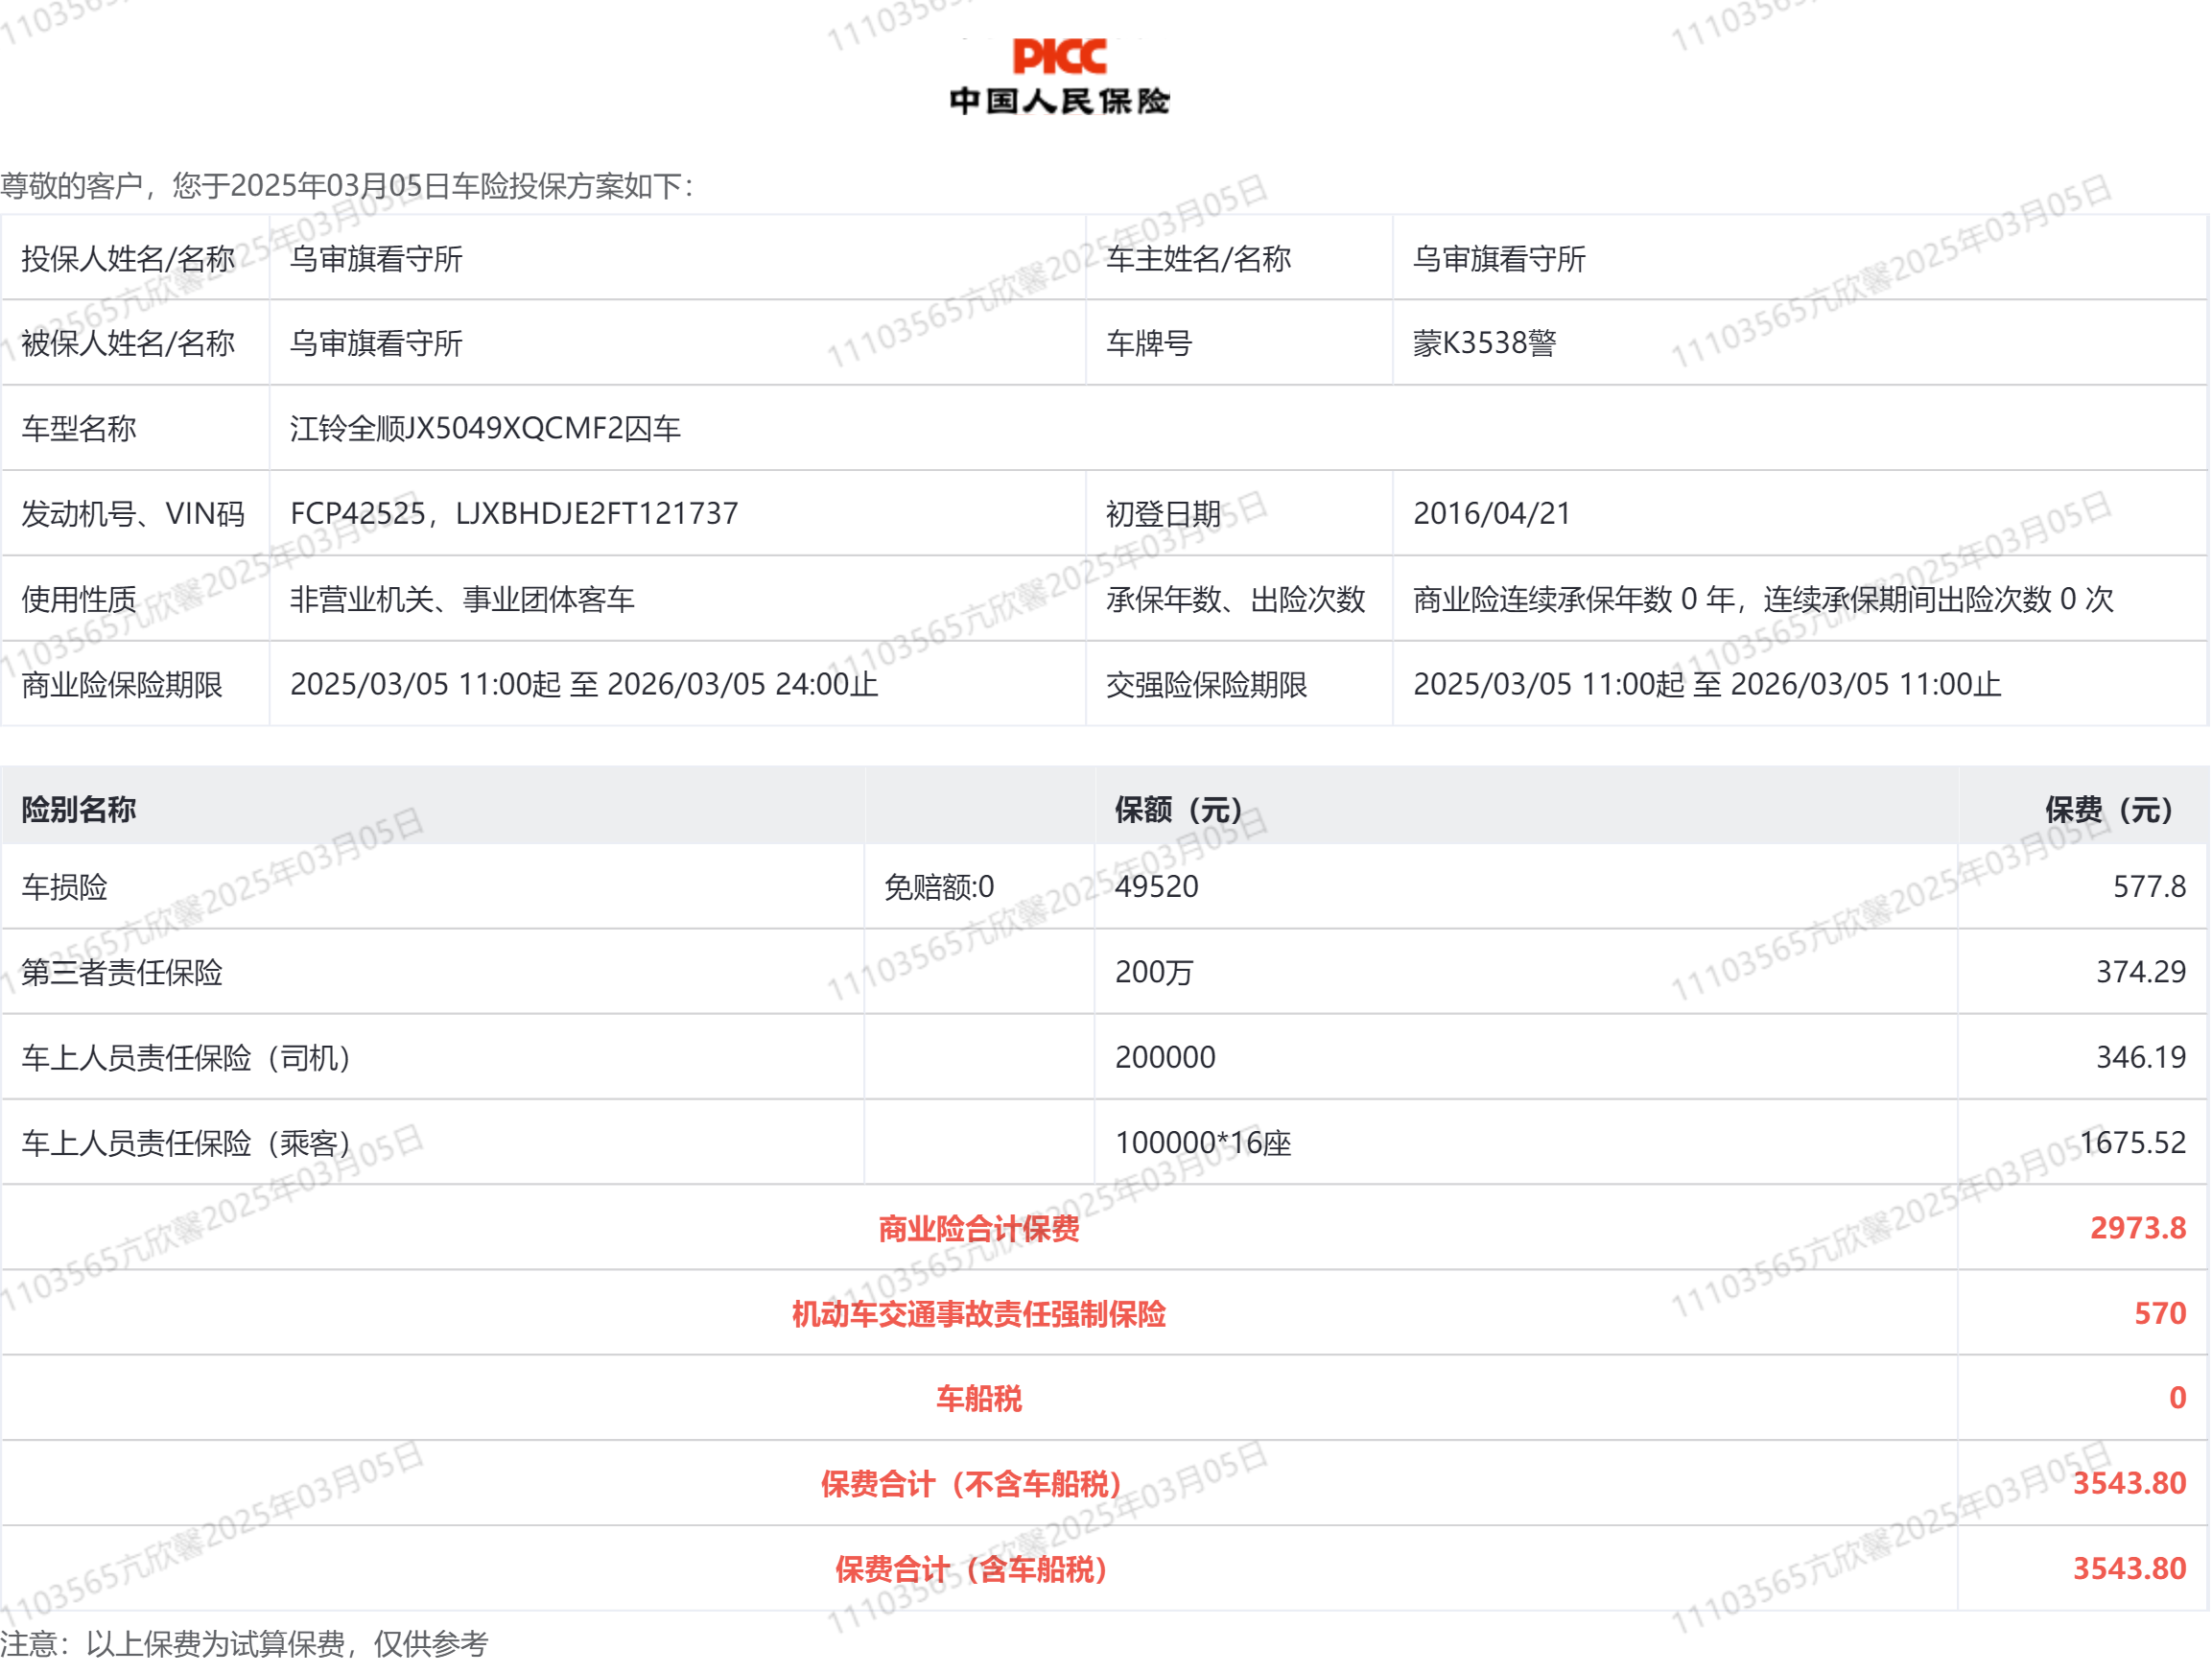This screenshot has height=1673, width=2212.
Task: Click the 中国人民保险 company name text
Action: pyautogui.click(x=1059, y=101)
